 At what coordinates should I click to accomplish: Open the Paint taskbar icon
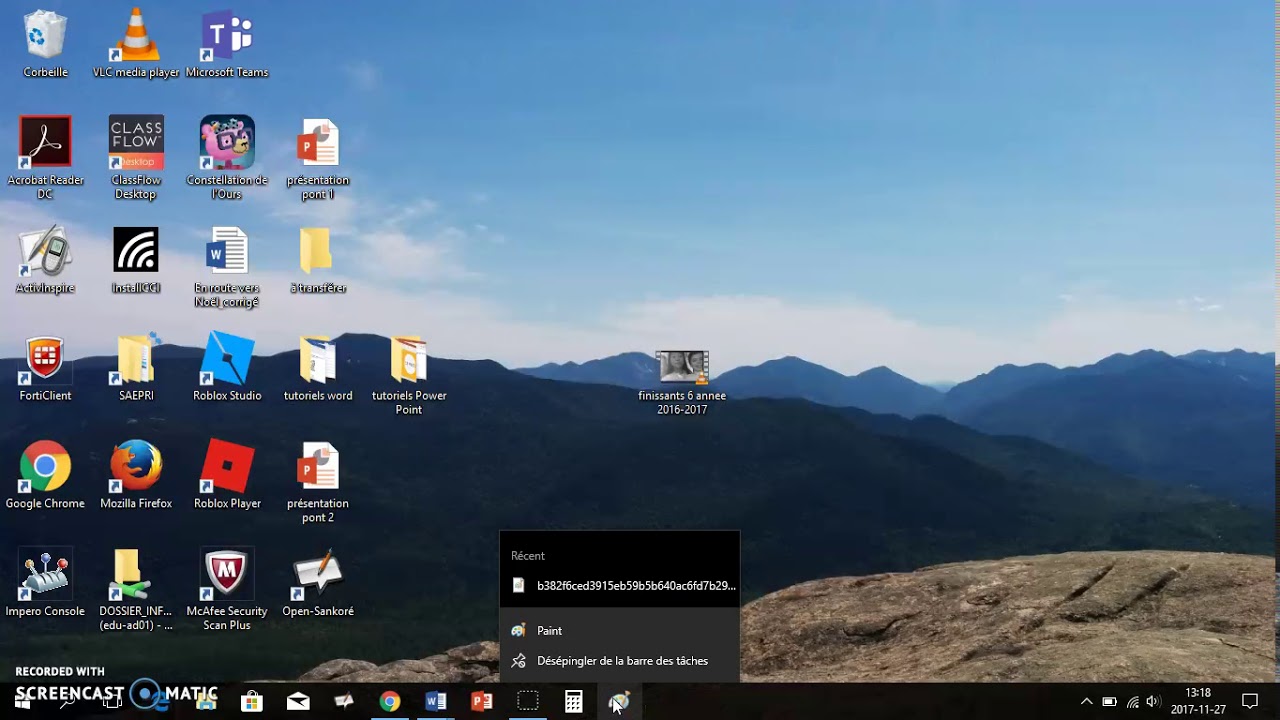620,702
